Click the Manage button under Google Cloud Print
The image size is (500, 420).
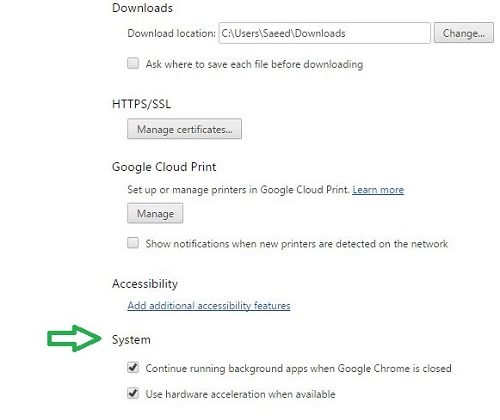(x=155, y=213)
